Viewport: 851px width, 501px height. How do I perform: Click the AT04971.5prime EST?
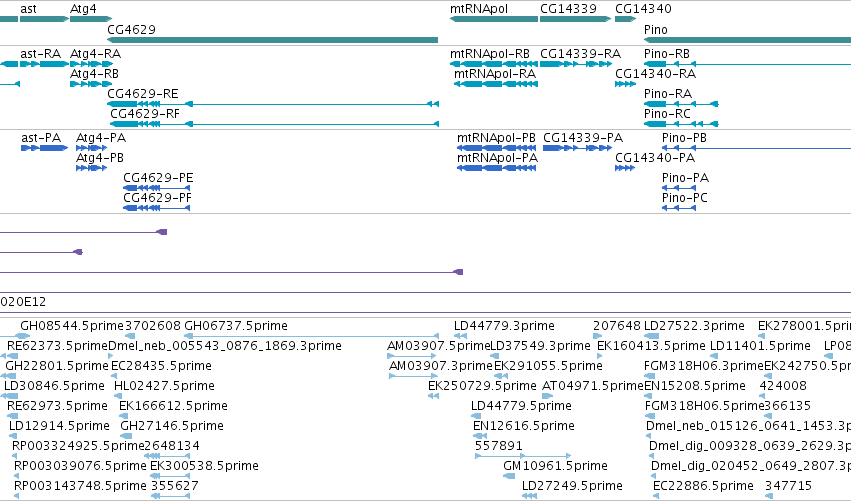tap(593, 386)
